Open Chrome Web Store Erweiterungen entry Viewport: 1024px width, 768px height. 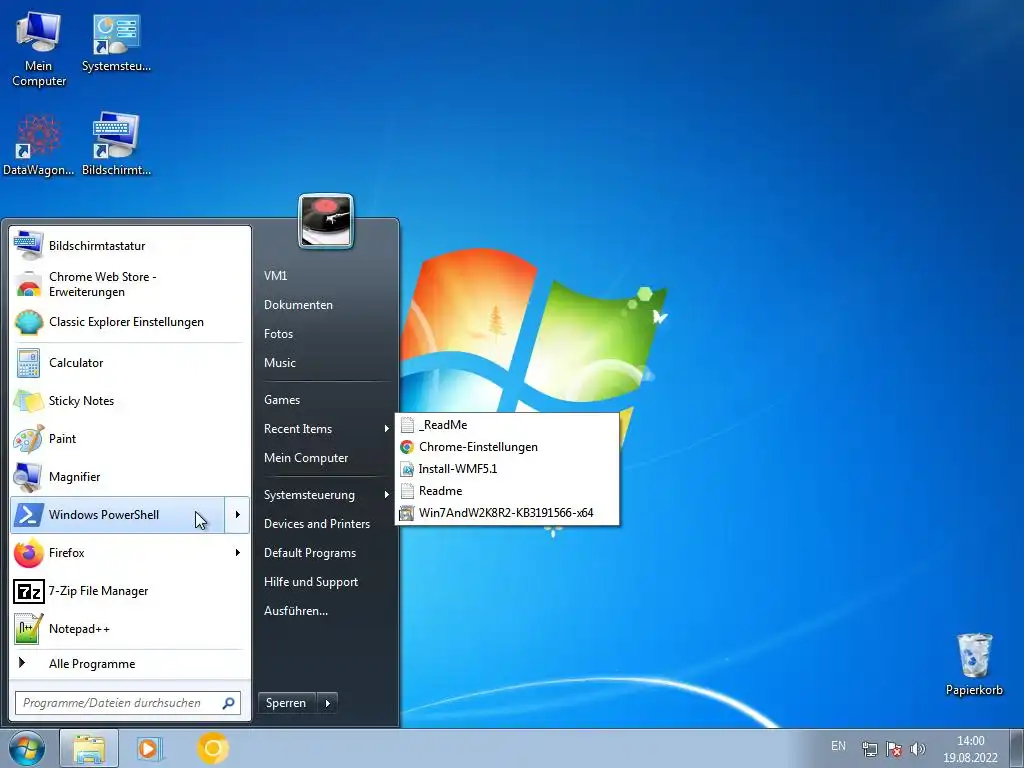[x=131, y=284]
